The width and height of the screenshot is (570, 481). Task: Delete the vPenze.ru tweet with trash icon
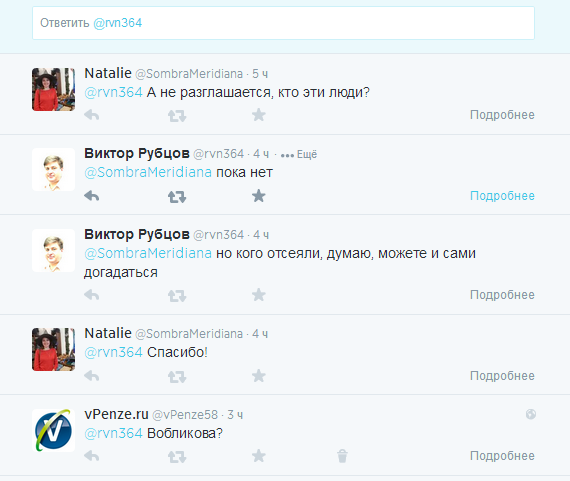pos(342,456)
